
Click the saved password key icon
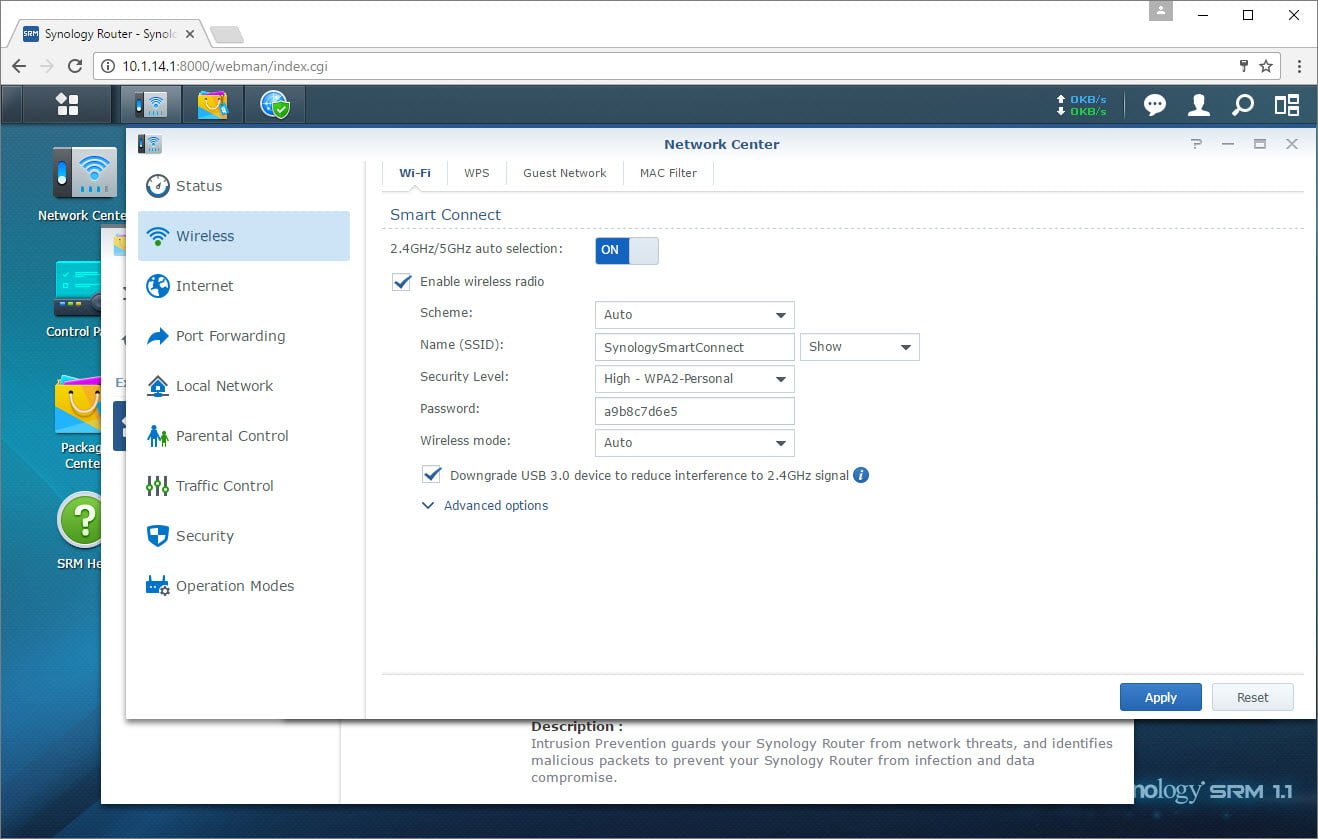(x=1244, y=66)
